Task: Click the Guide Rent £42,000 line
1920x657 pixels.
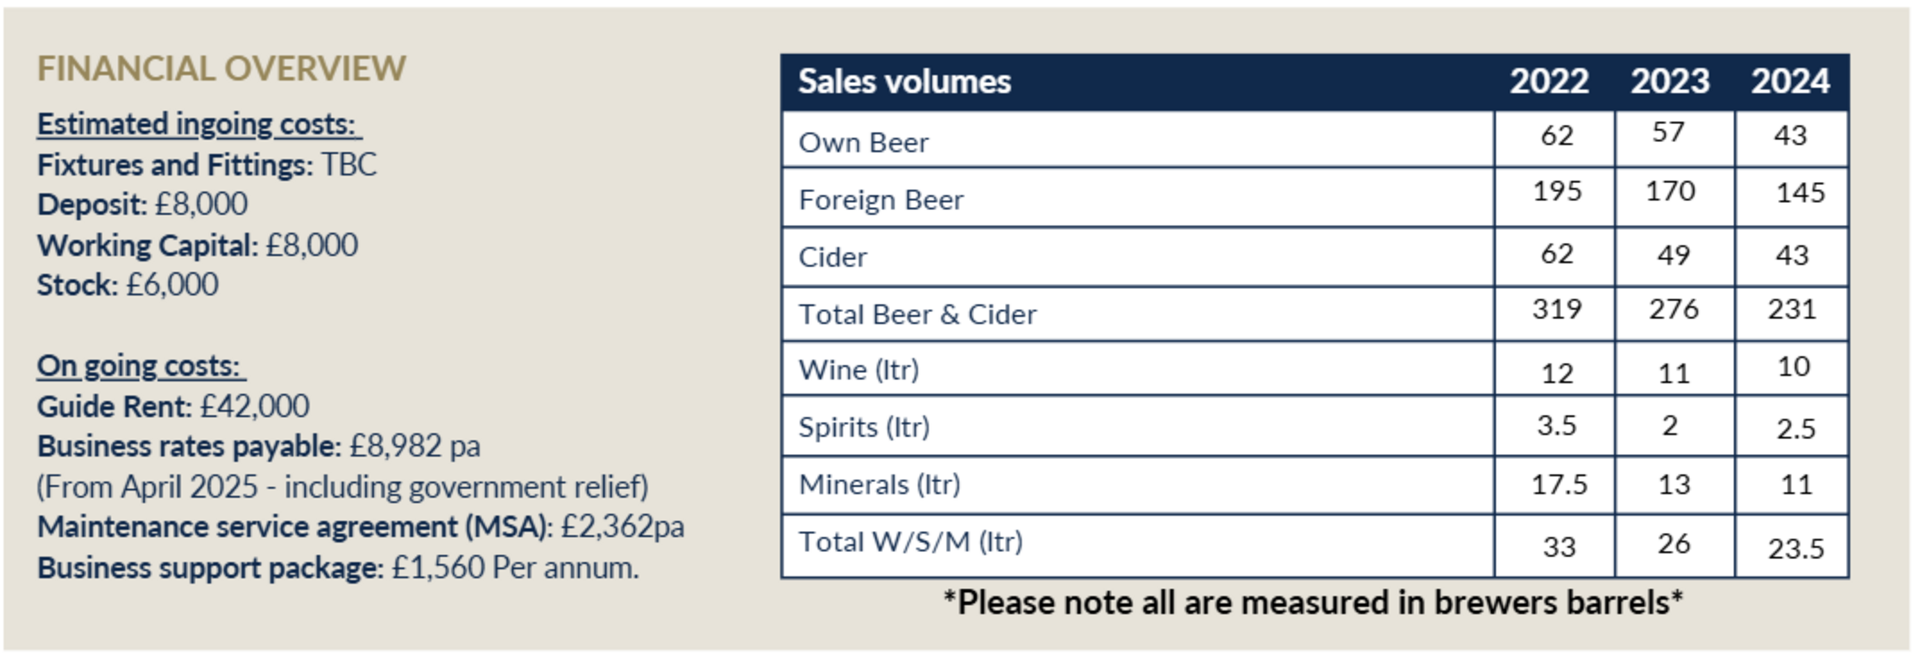Action: [173, 406]
